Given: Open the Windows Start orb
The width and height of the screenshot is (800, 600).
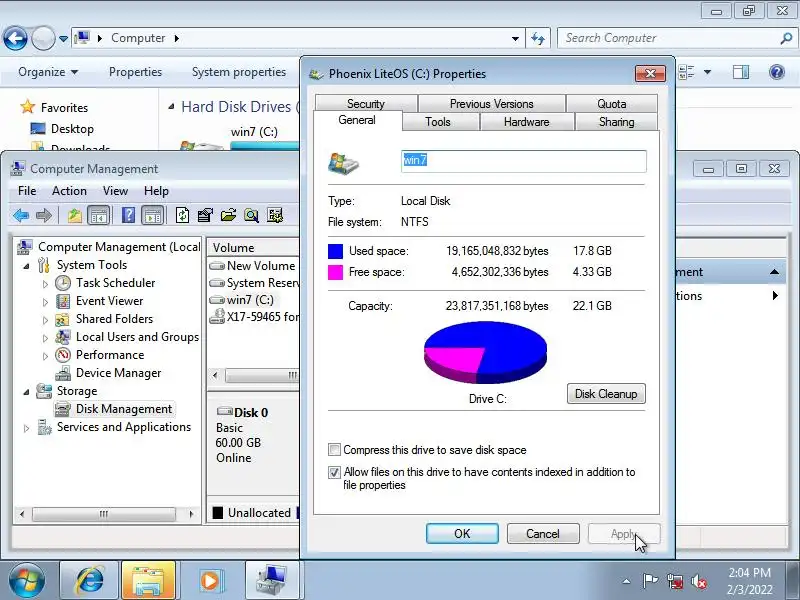Looking at the screenshot, I should point(26,581).
